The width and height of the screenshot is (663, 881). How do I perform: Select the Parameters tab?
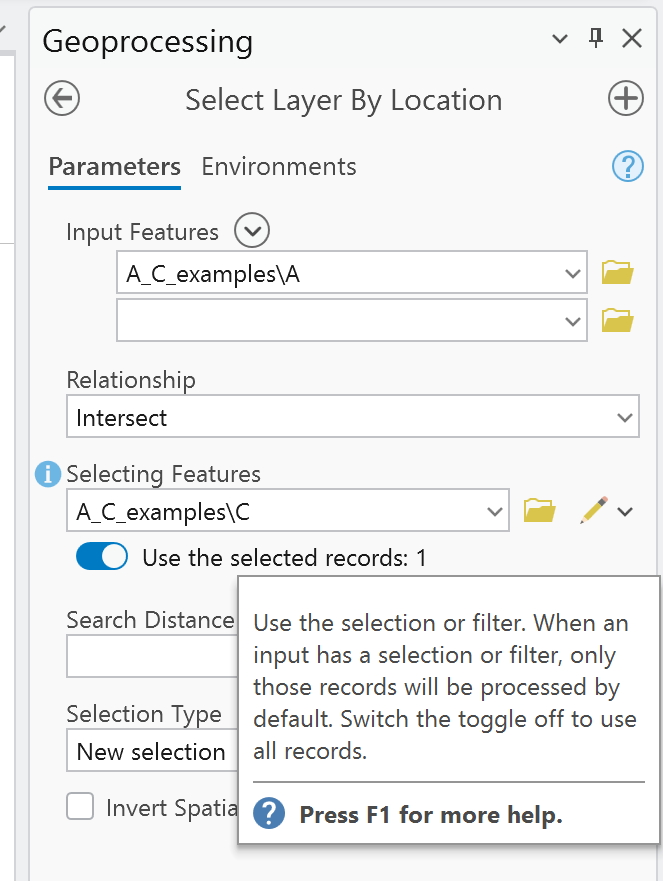pos(114,166)
